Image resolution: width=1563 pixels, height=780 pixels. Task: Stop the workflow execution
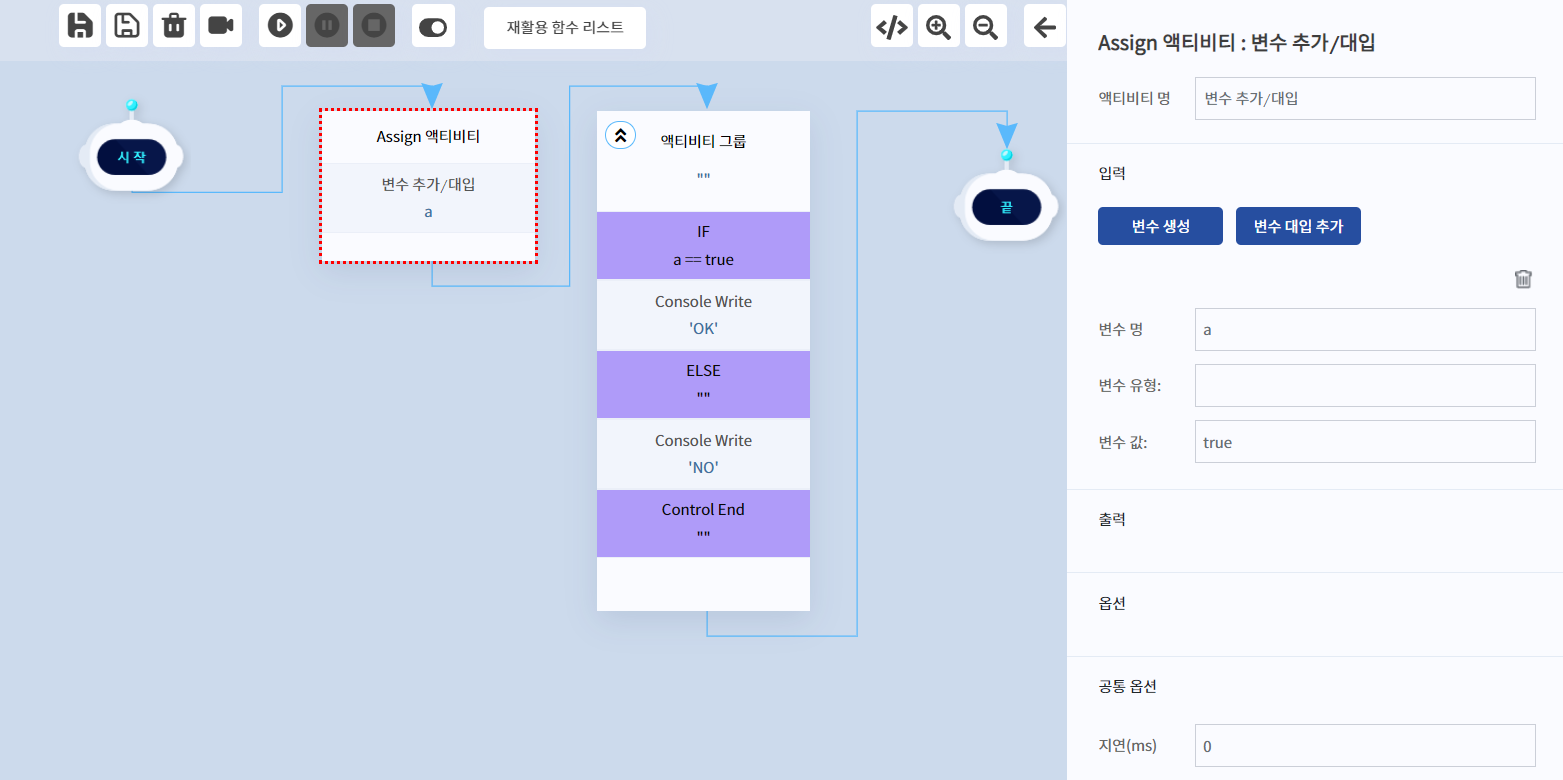coord(374,26)
